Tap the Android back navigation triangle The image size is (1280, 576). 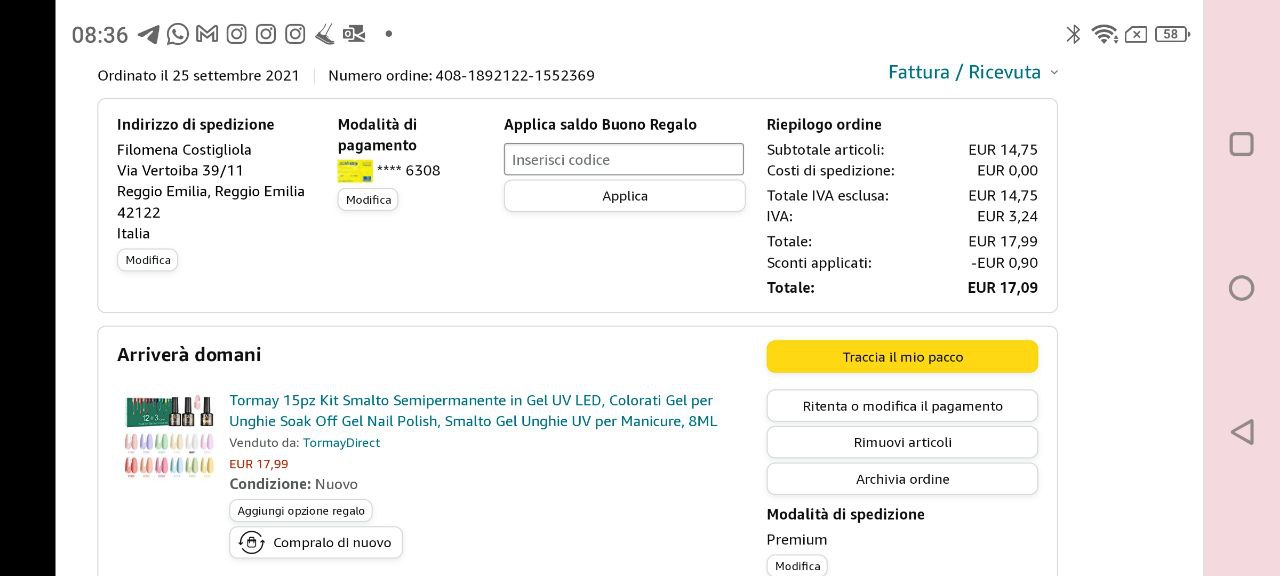pos(1242,432)
